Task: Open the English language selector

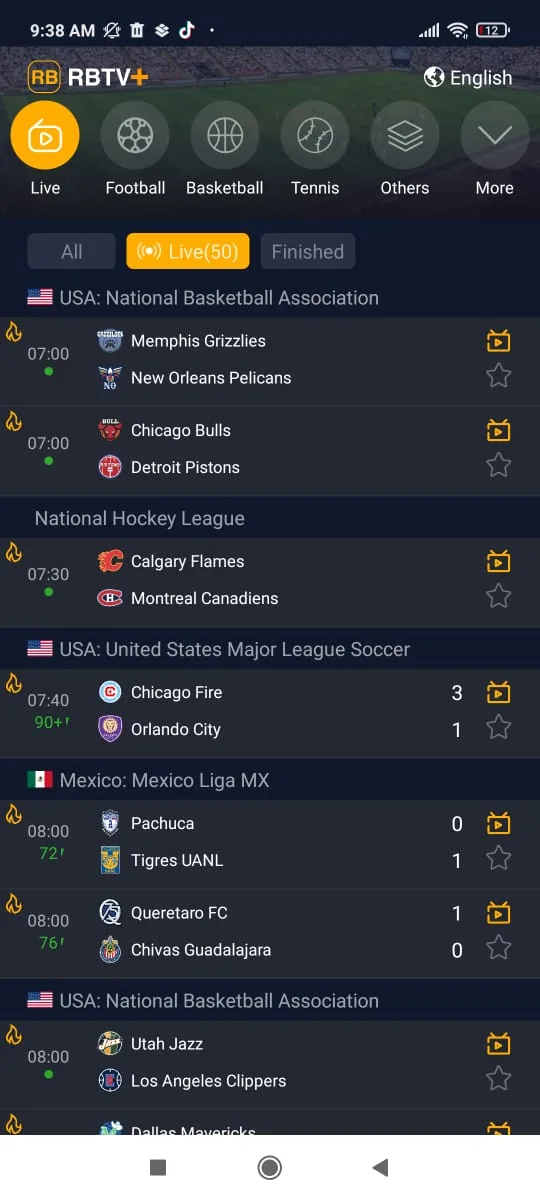Action: click(468, 78)
